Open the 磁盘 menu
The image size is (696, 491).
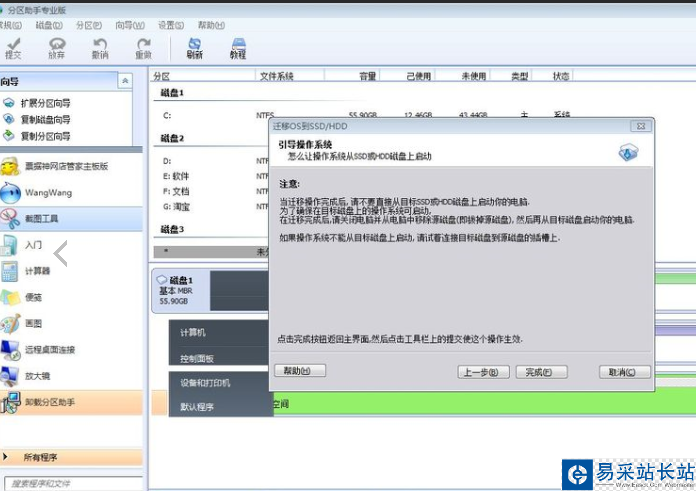click(49, 25)
